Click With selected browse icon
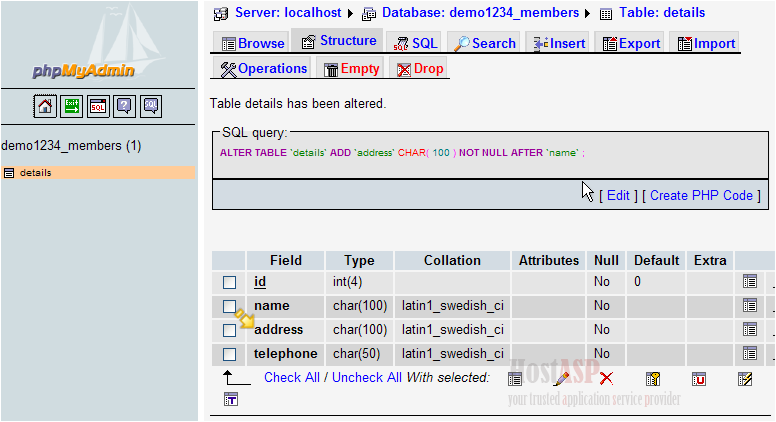776x422 pixels. tap(515, 379)
